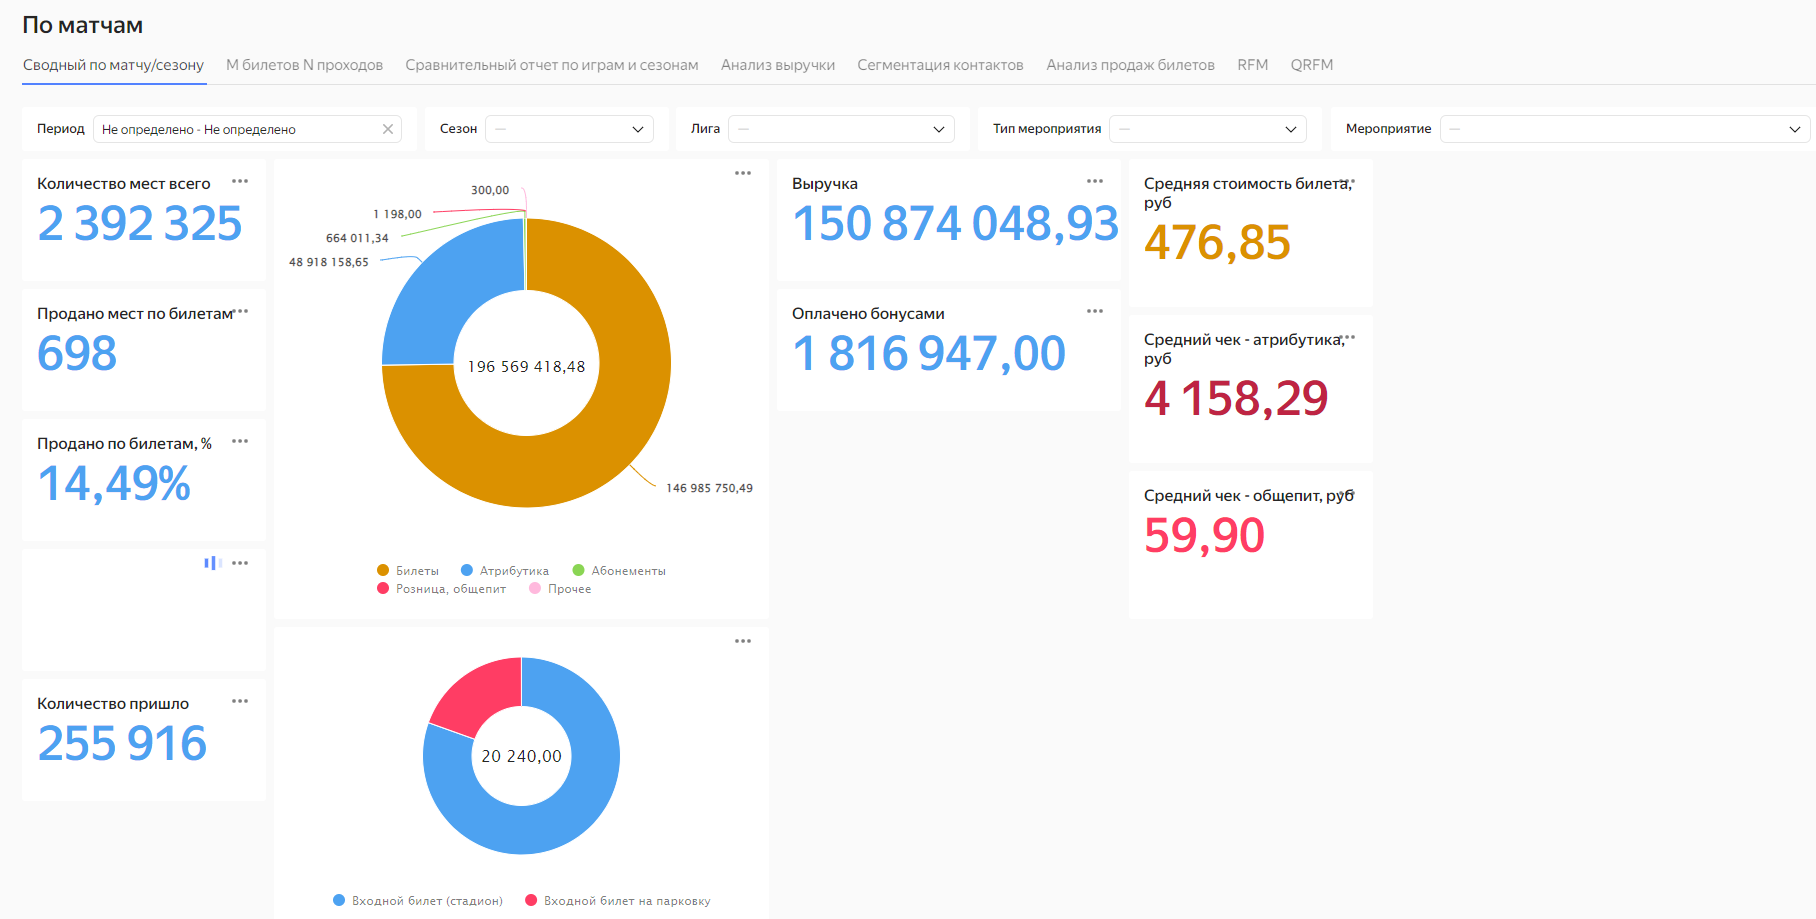This screenshot has width=1816, height=919.
Task: Open three-dot menu on Выручка card
Action: [x=1095, y=182]
